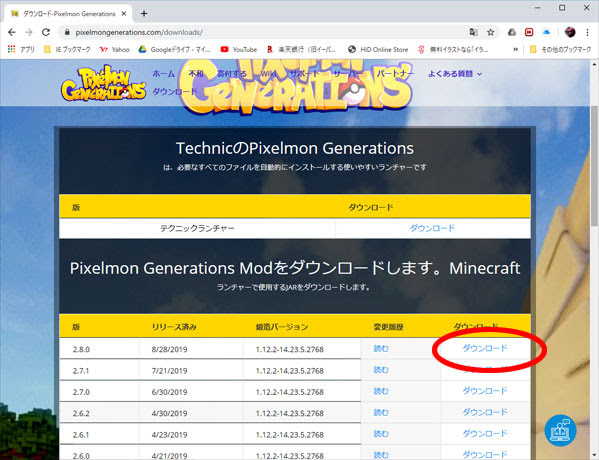Open the サポート navigation link
The image size is (599, 460).
(304, 74)
